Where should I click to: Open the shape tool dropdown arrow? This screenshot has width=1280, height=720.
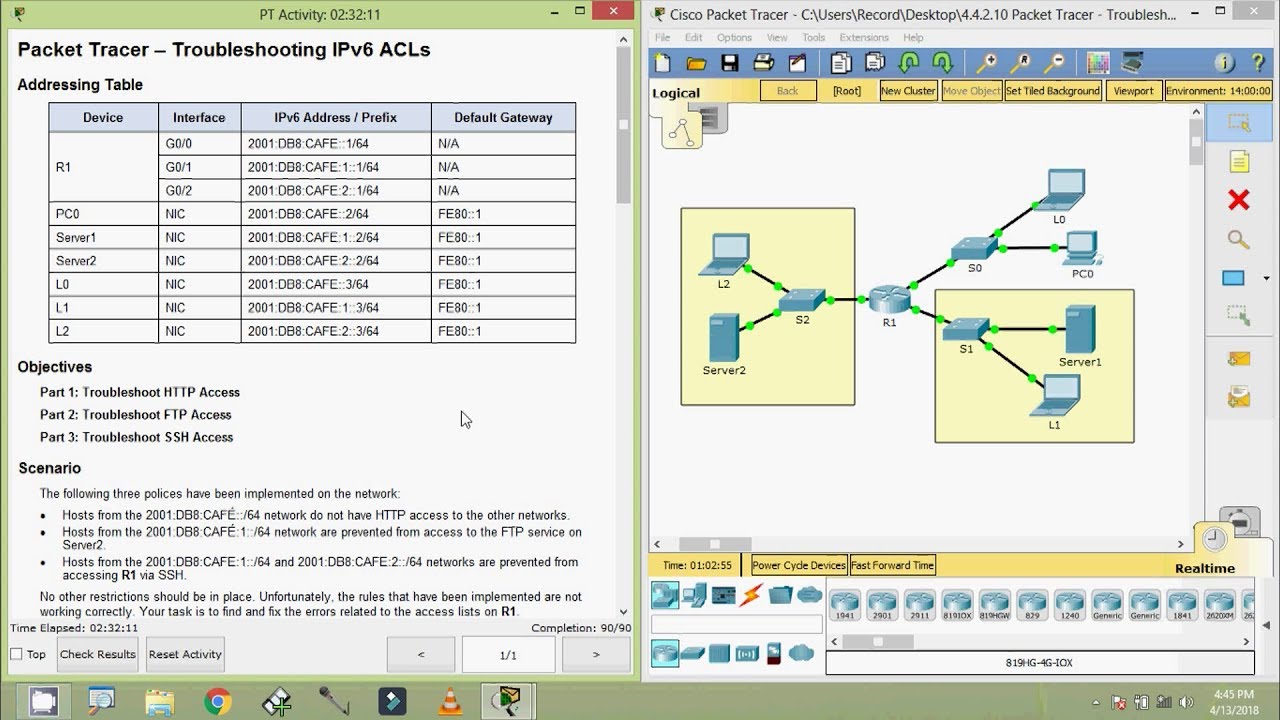coord(1267,278)
